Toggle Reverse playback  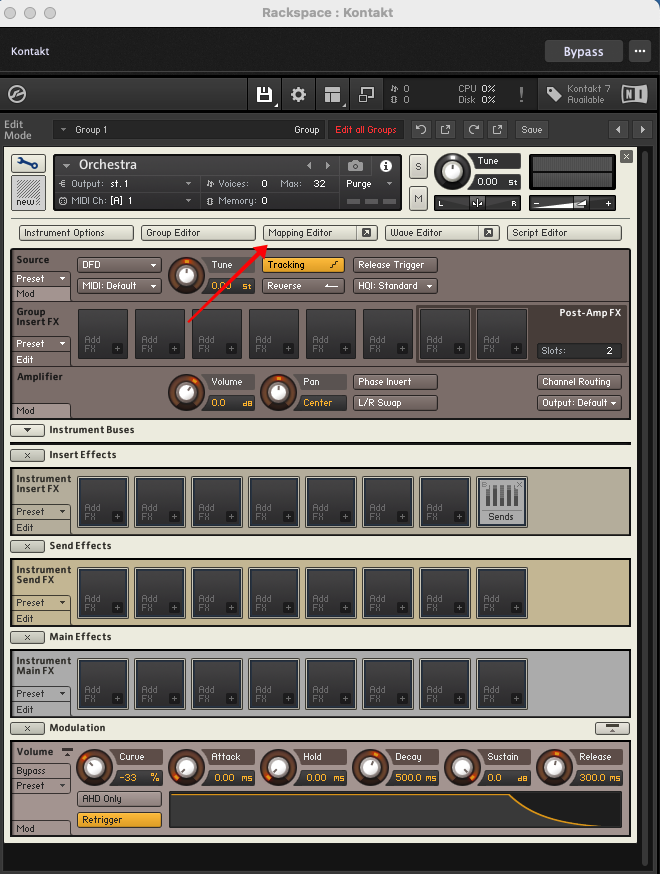coord(303,286)
